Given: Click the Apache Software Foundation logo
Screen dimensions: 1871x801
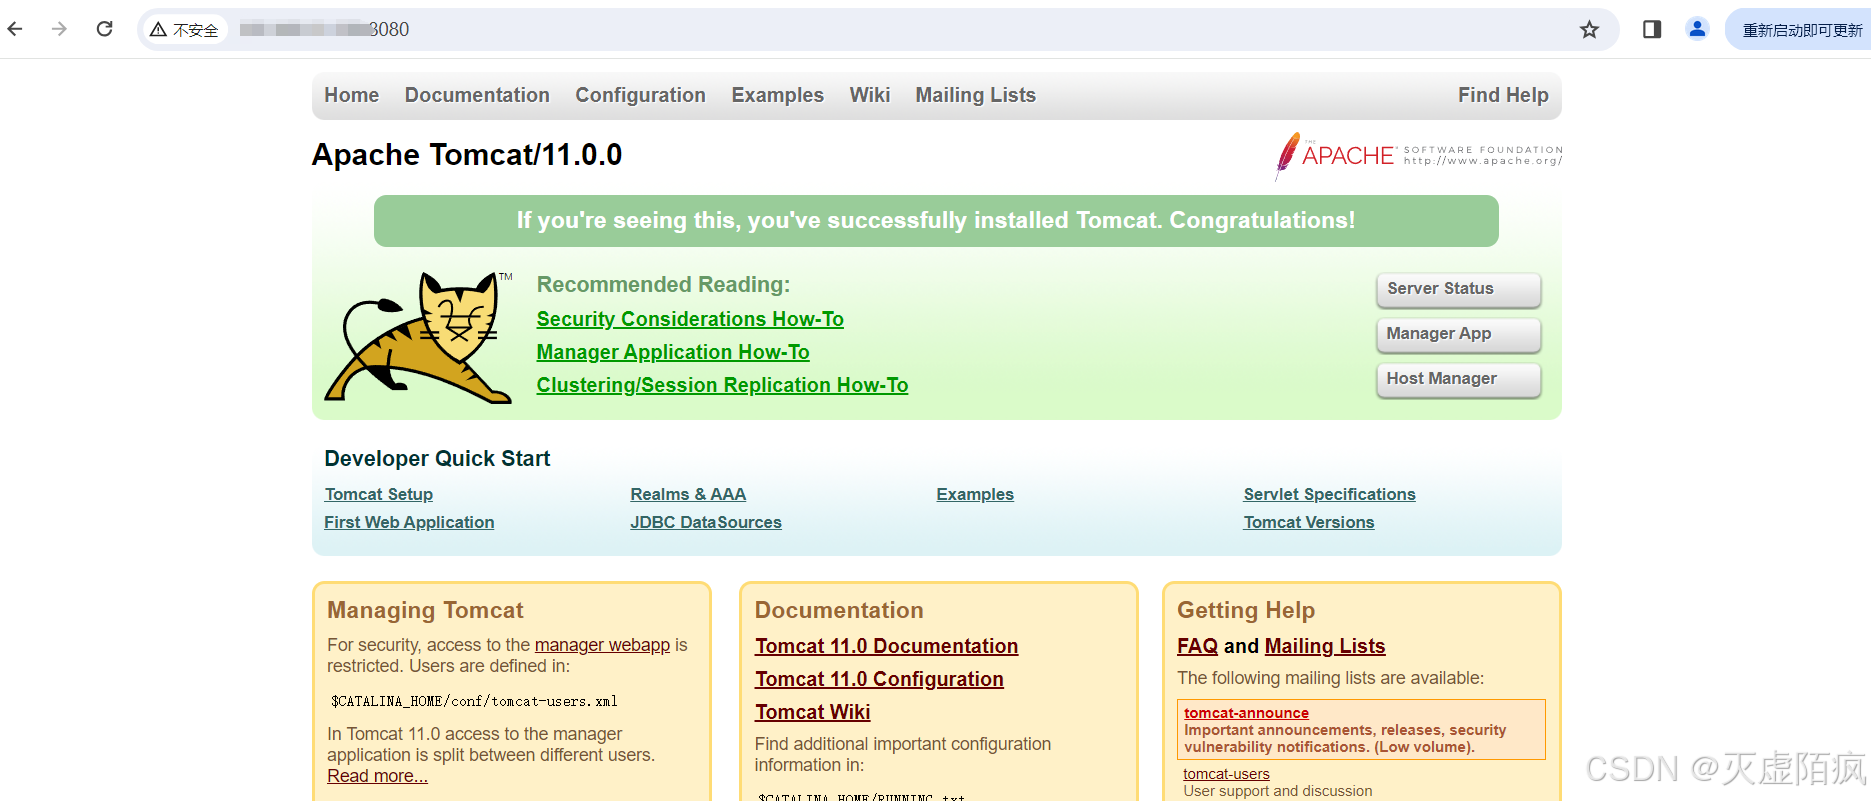Looking at the screenshot, I should pyautogui.click(x=1418, y=156).
